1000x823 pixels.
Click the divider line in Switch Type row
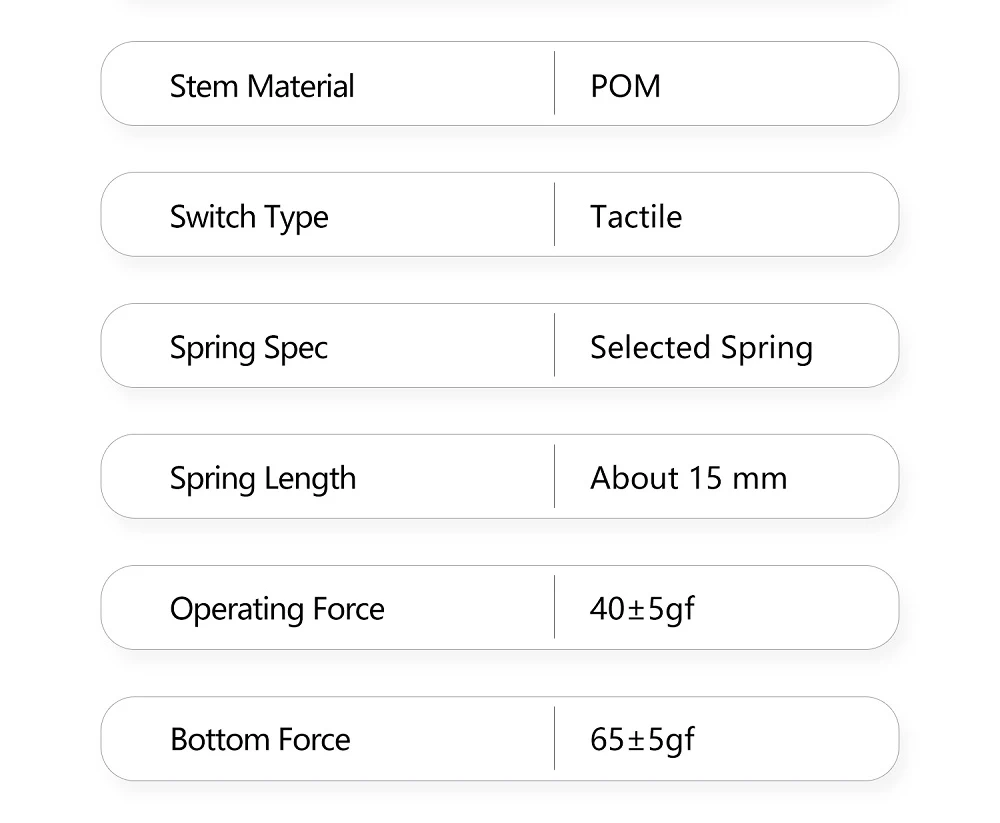554,214
